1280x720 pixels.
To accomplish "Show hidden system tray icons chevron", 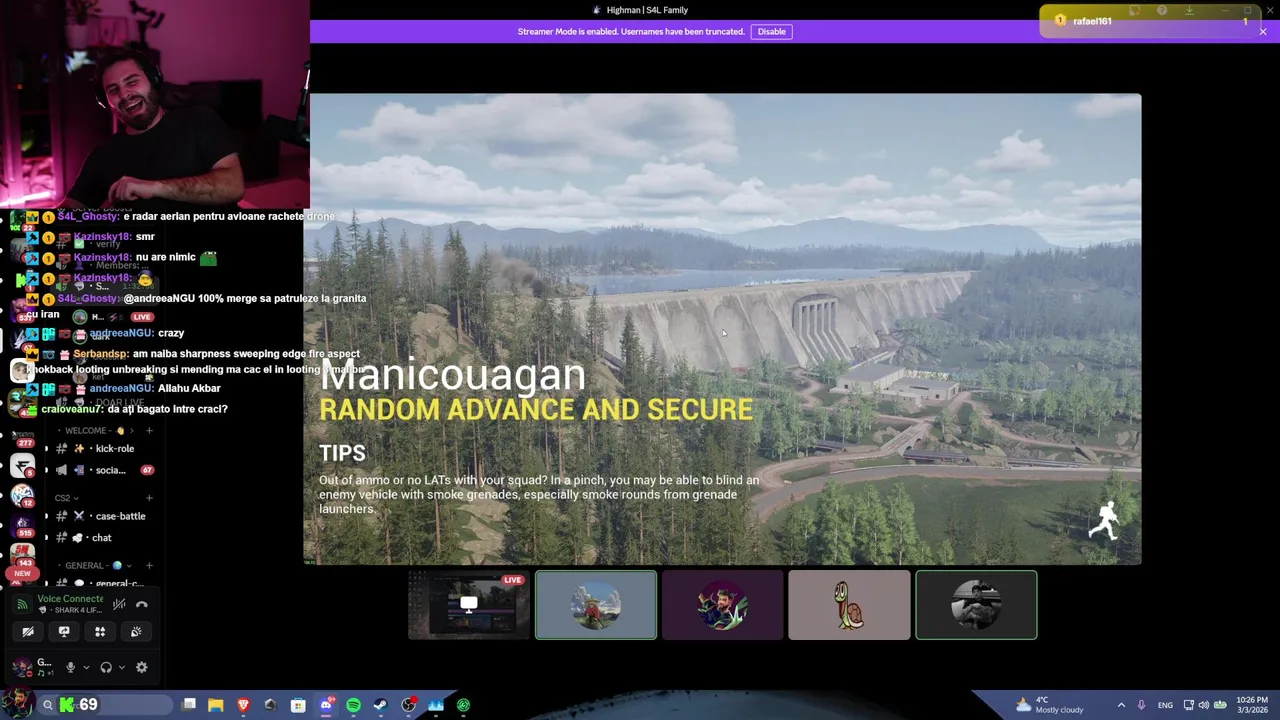I will coord(1121,705).
